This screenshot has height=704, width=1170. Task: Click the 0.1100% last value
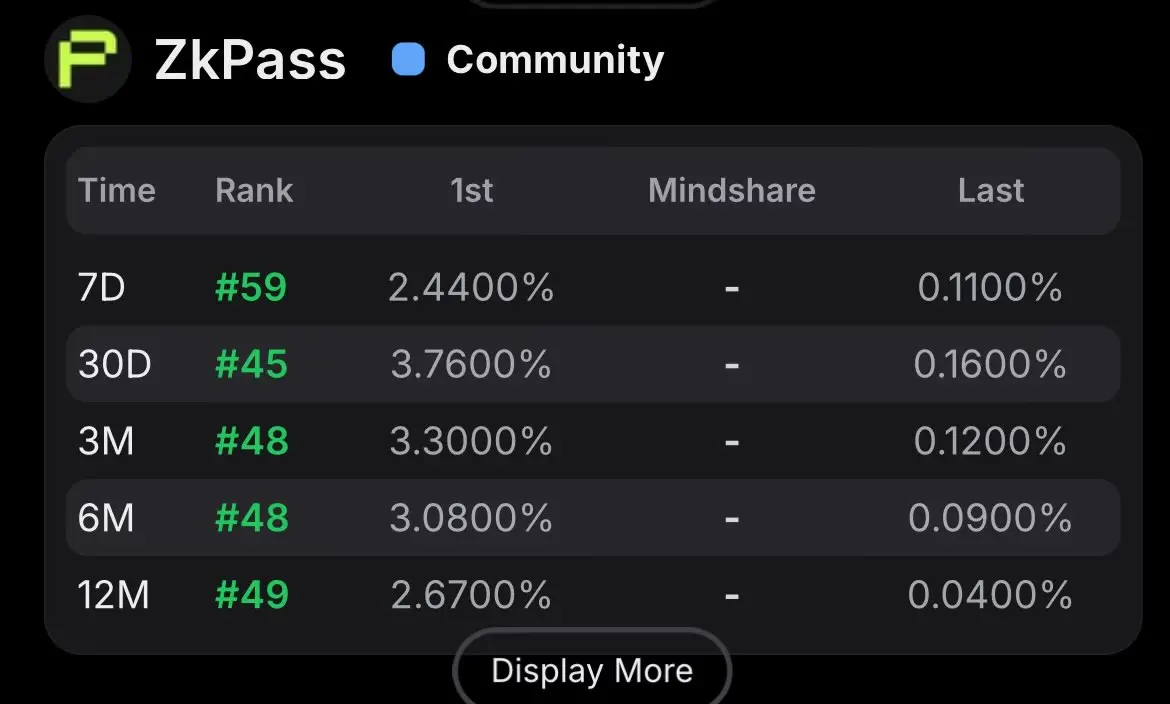pos(990,287)
